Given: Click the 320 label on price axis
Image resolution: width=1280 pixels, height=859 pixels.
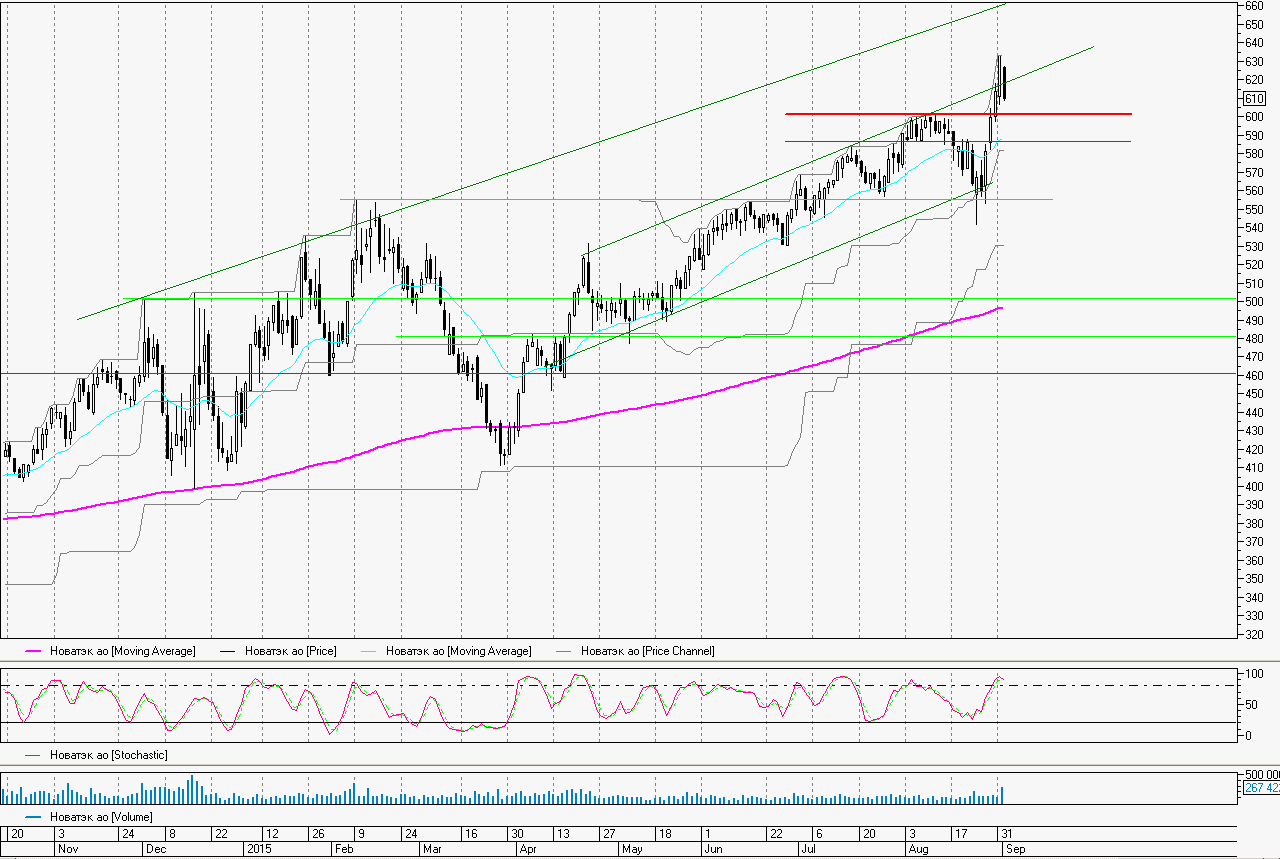Looking at the screenshot, I should coord(1254,634).
